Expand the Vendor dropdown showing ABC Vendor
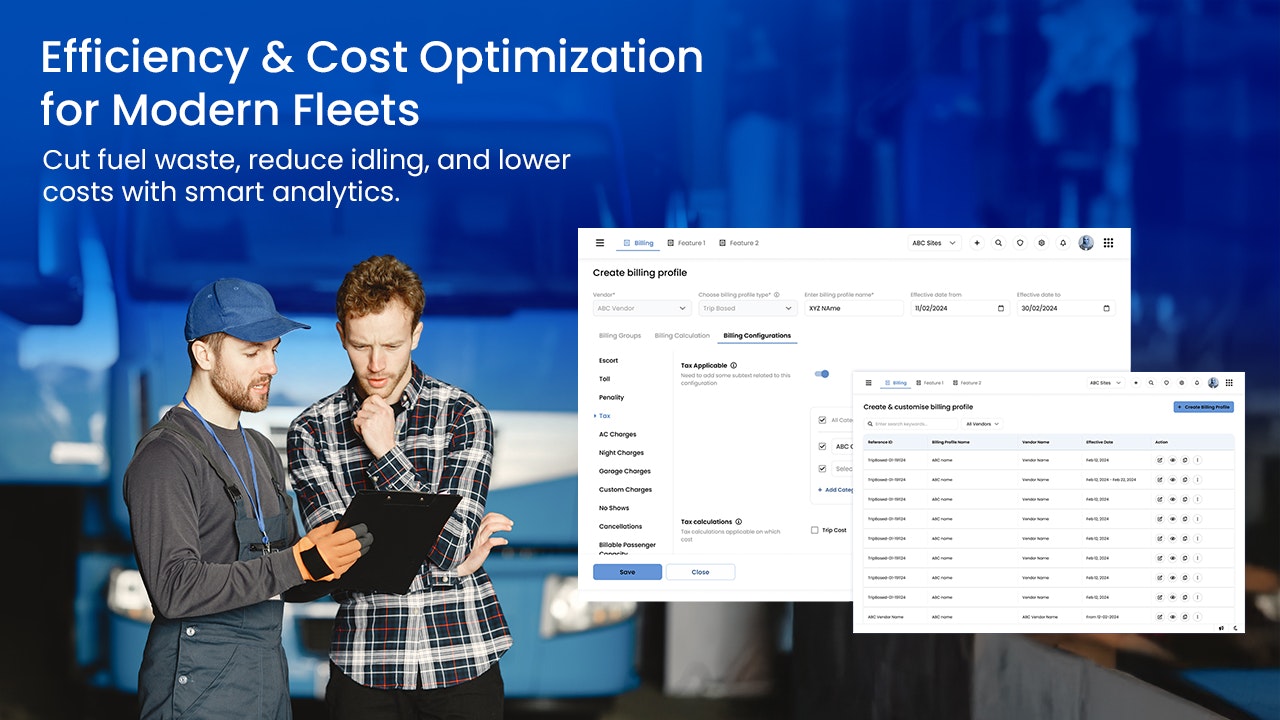This screenshot has height=720, width=1280. click(642, 308)
